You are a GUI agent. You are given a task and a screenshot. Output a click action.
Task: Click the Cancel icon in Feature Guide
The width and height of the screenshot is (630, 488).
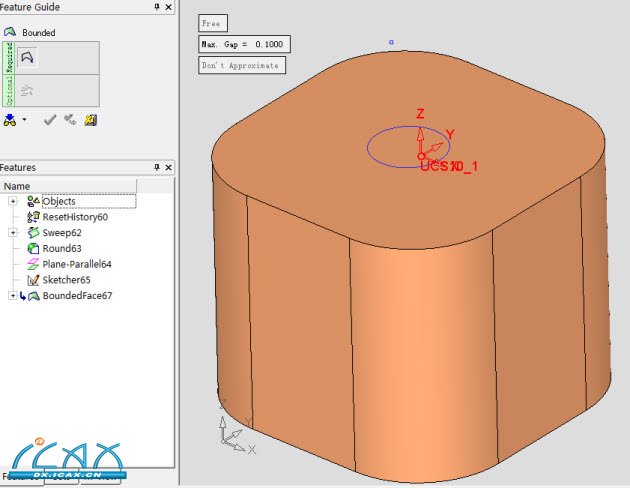coord(90,120)
